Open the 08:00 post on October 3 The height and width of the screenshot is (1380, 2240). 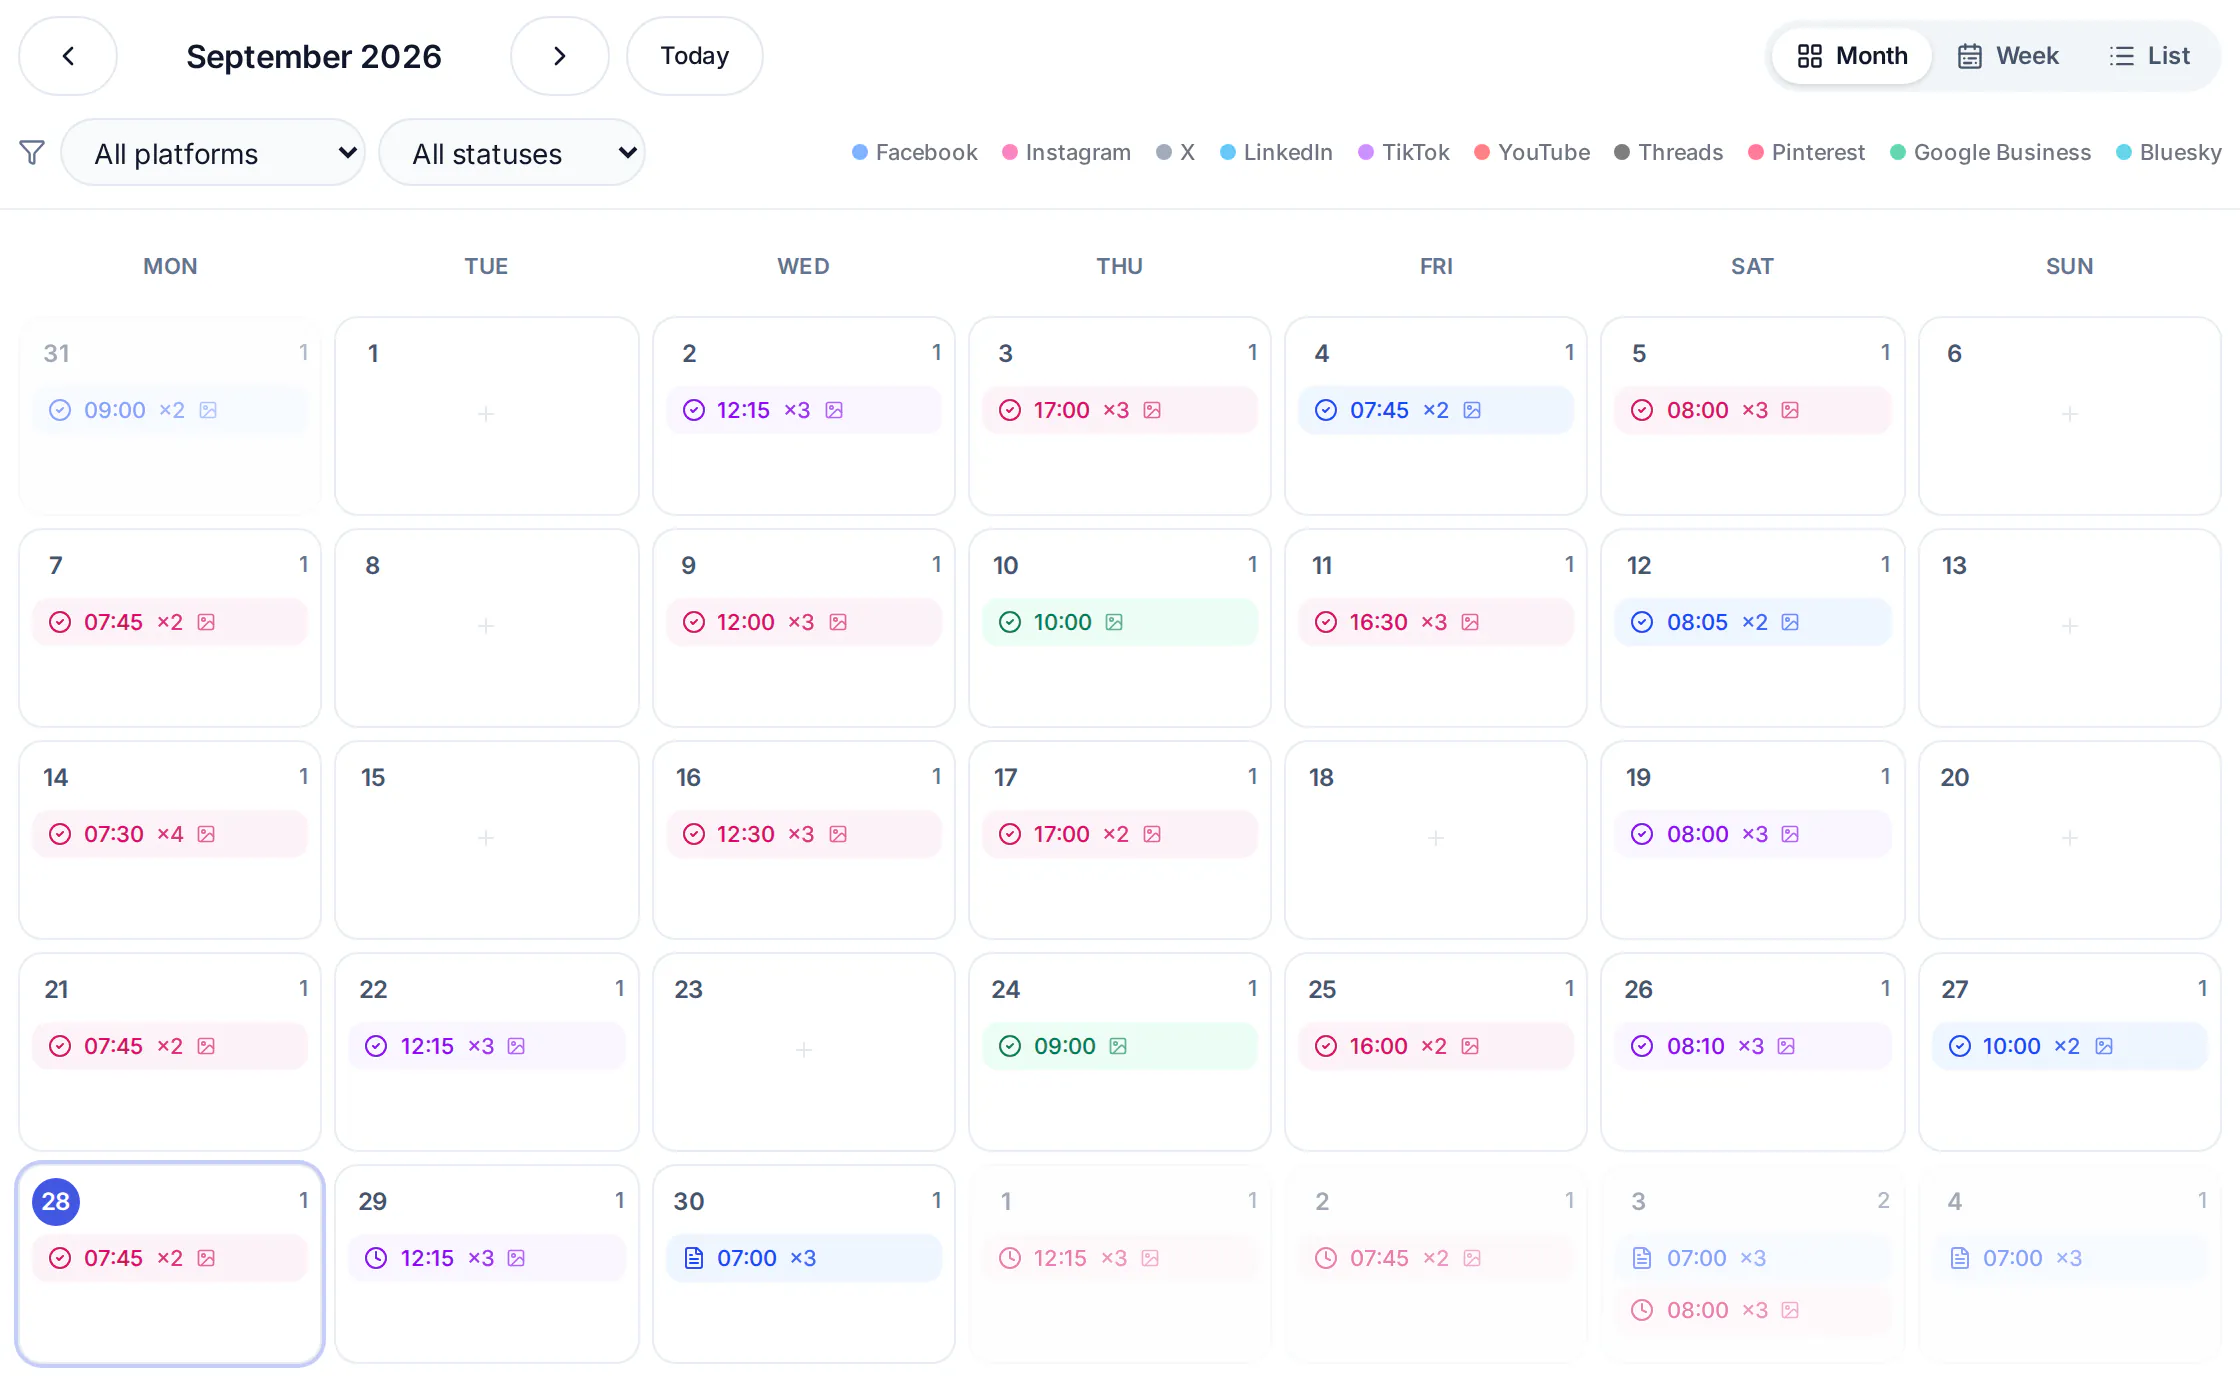coord(1753,1310)
